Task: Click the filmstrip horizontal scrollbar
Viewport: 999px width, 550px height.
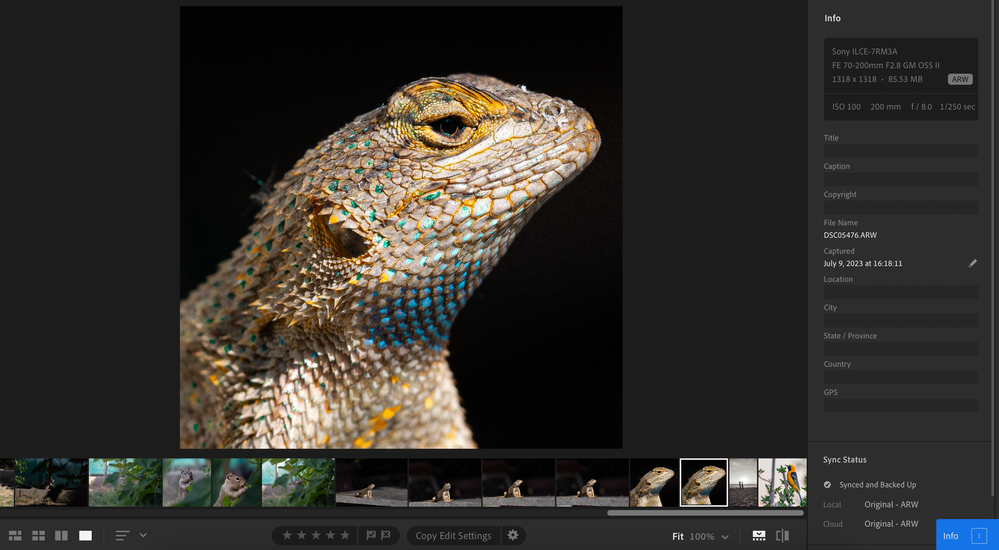Action: click(x=704, y=513)
